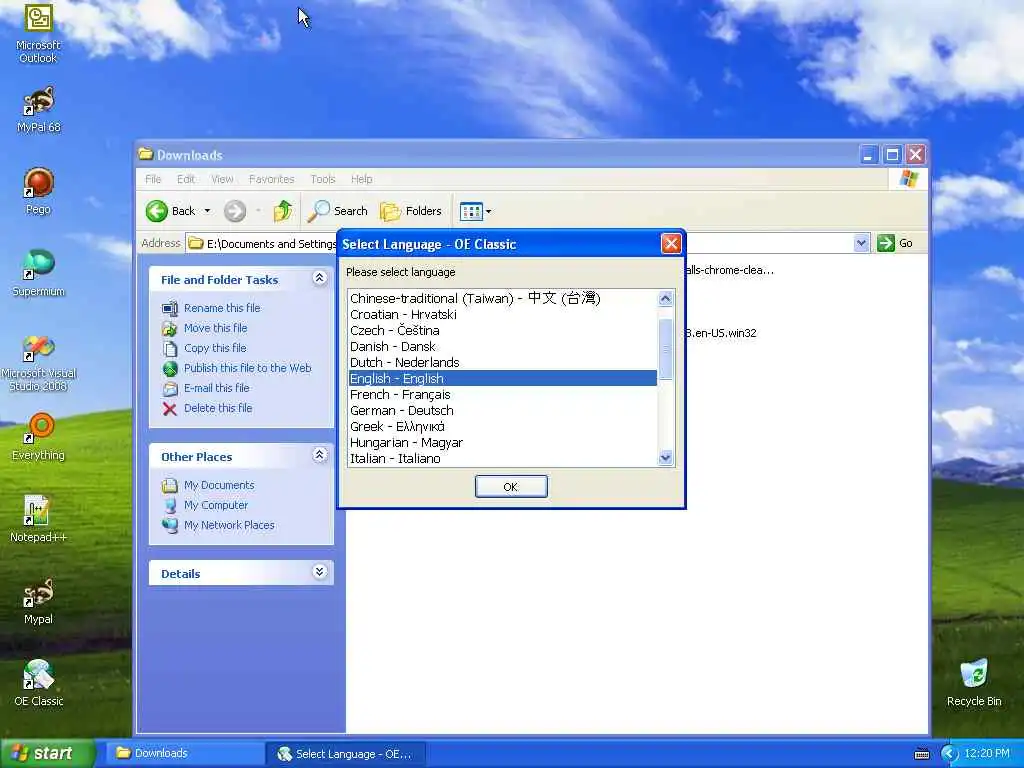Screen dimensions: 1024x768
Task: Select Chinese-traditional (Taiwan) language
Action: 503,298
